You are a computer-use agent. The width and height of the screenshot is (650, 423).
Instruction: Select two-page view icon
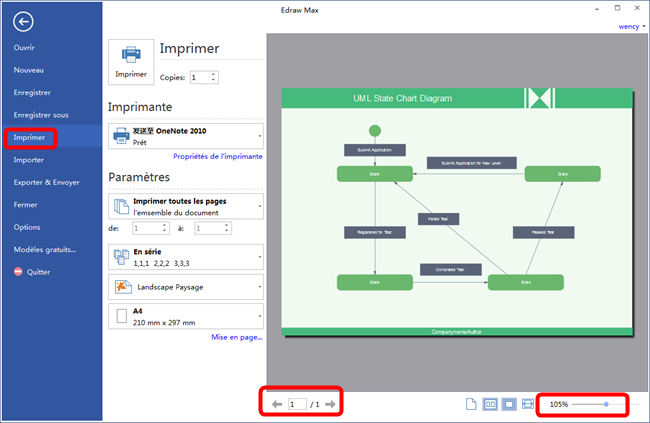click(x=490, y=404)
